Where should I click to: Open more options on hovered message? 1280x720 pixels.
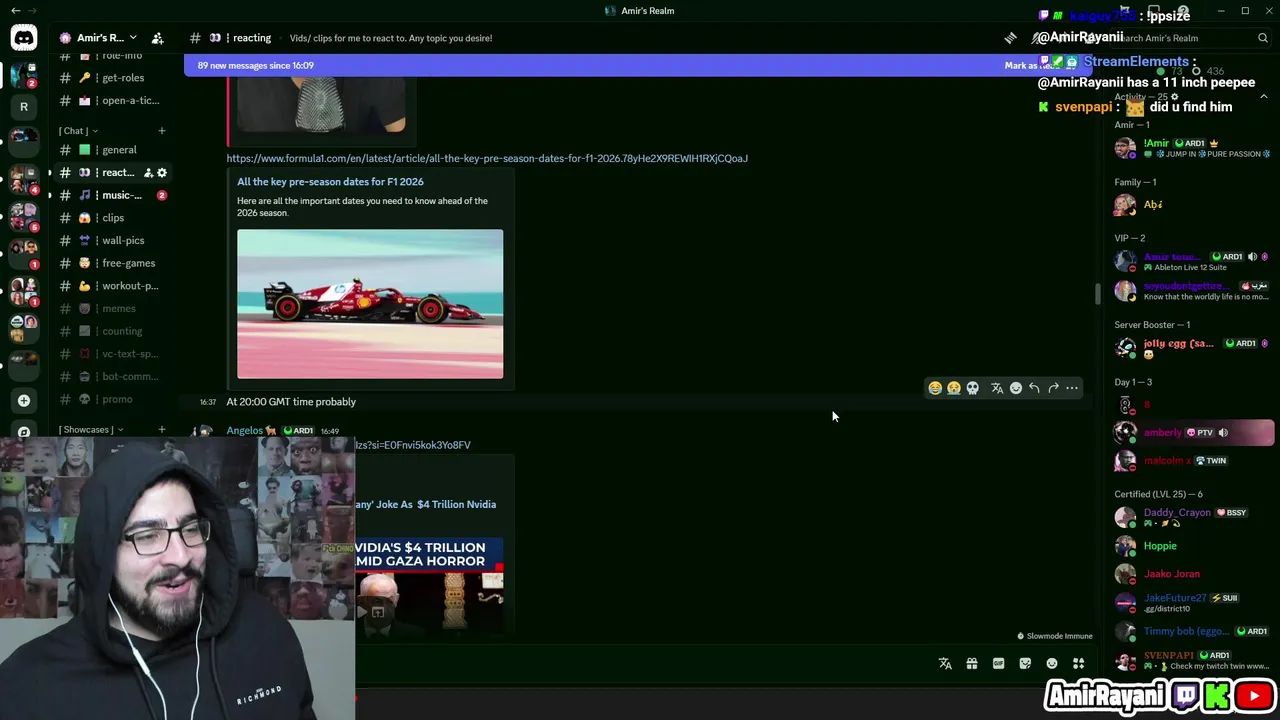coord(1072,388)
